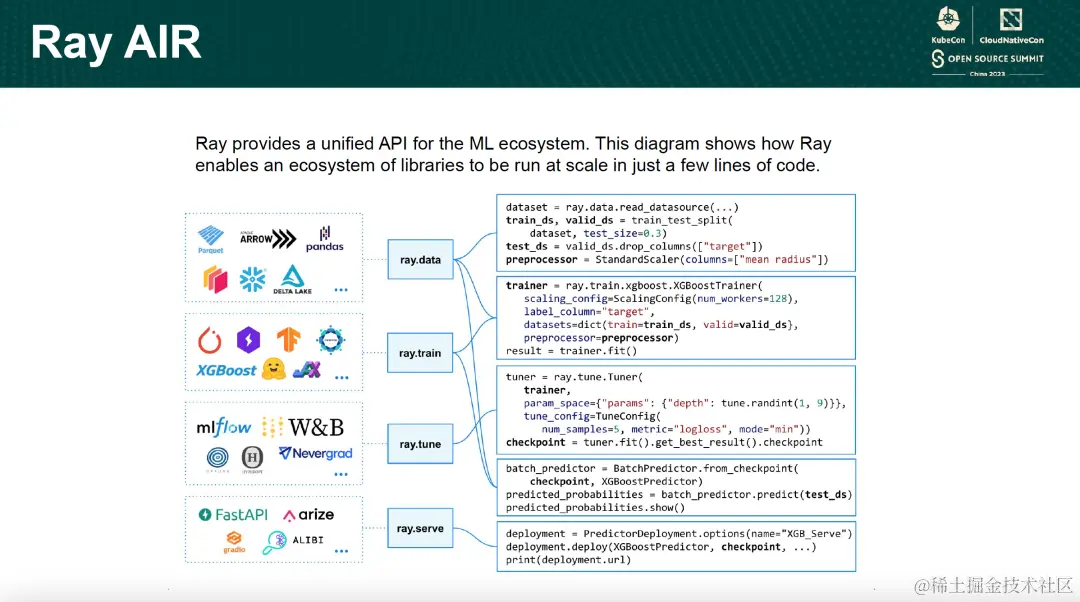Screen dimensions: 1080x602
Task: Click the FastAPI logo
Action: click(x=233, y=515)
